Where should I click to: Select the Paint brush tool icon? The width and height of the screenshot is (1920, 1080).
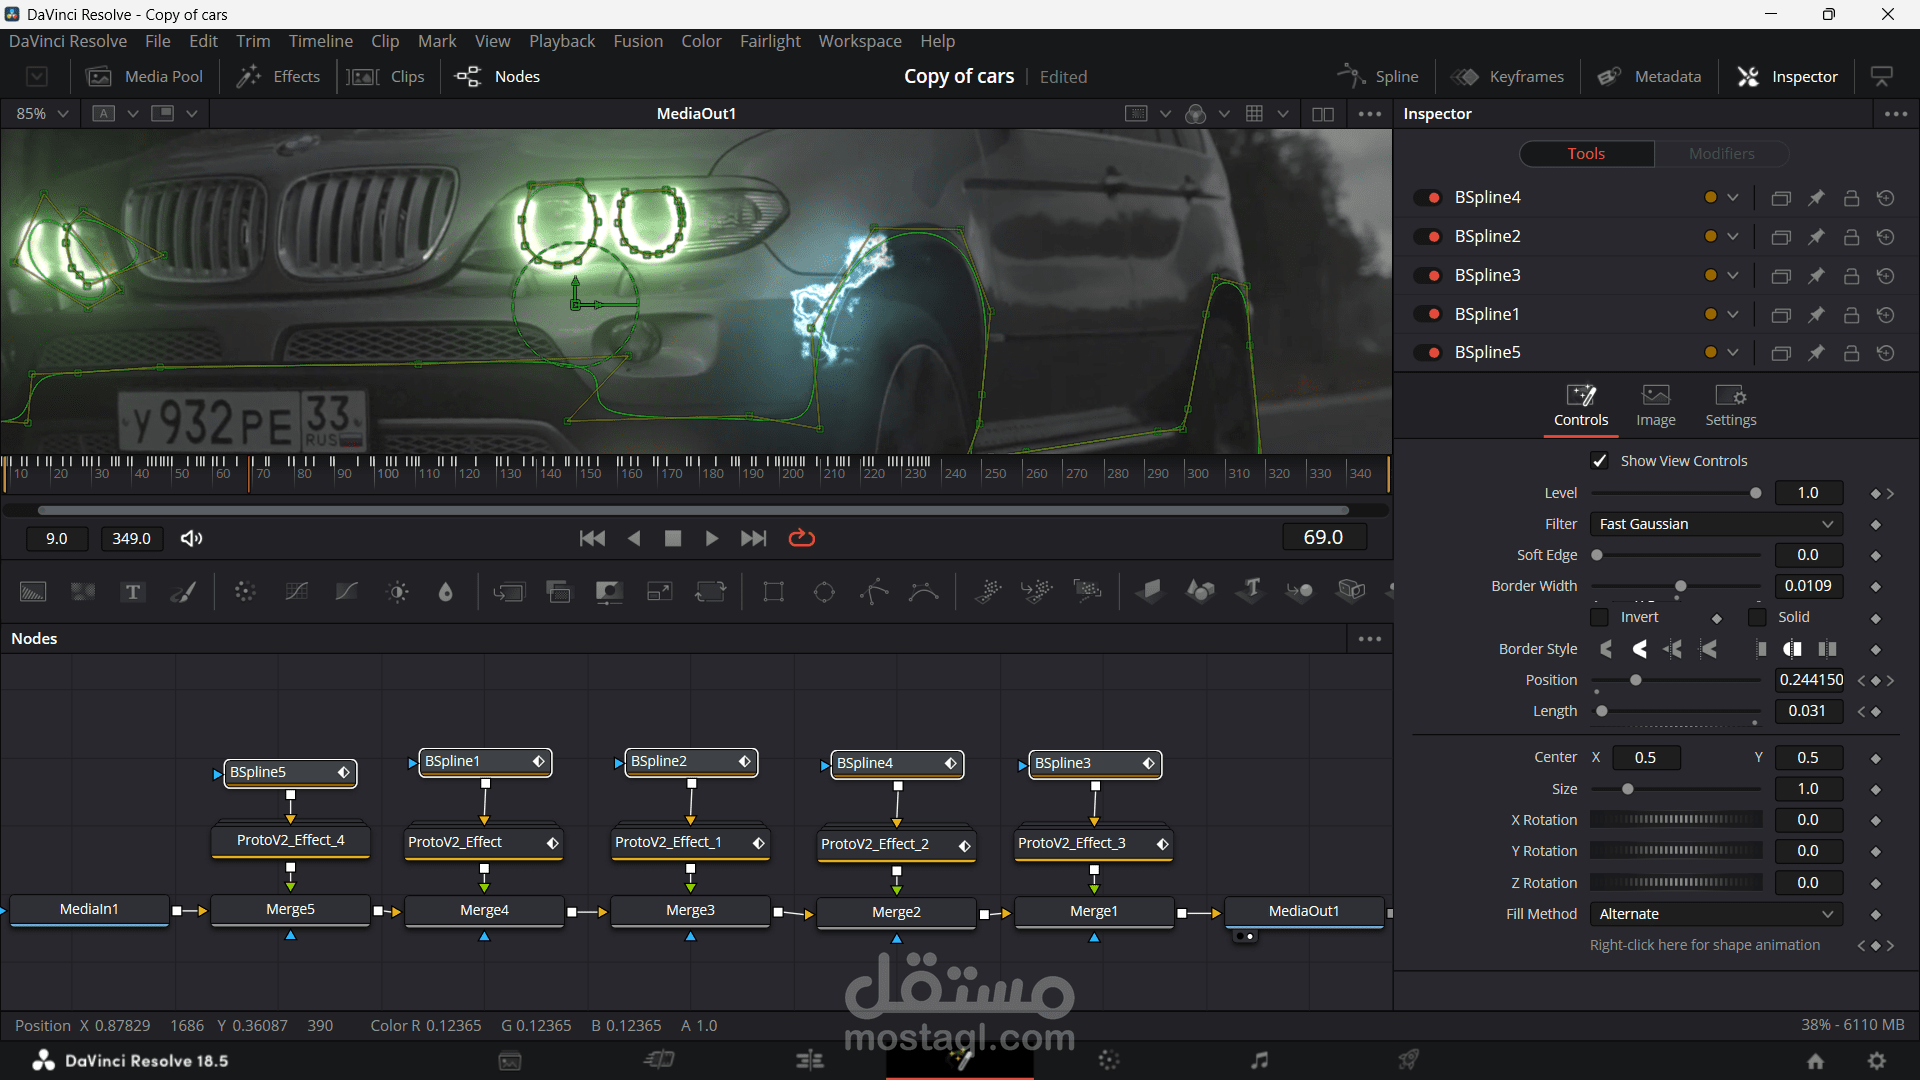pyautogui.click(x=183, y=592)
